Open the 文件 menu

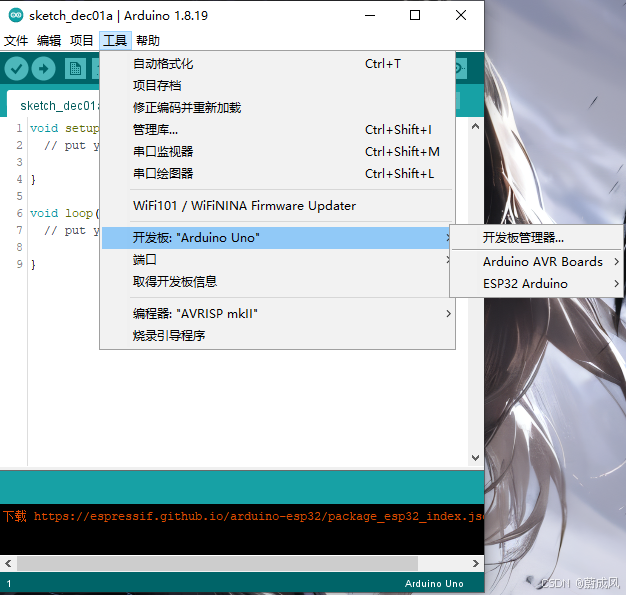coord(16,40)
